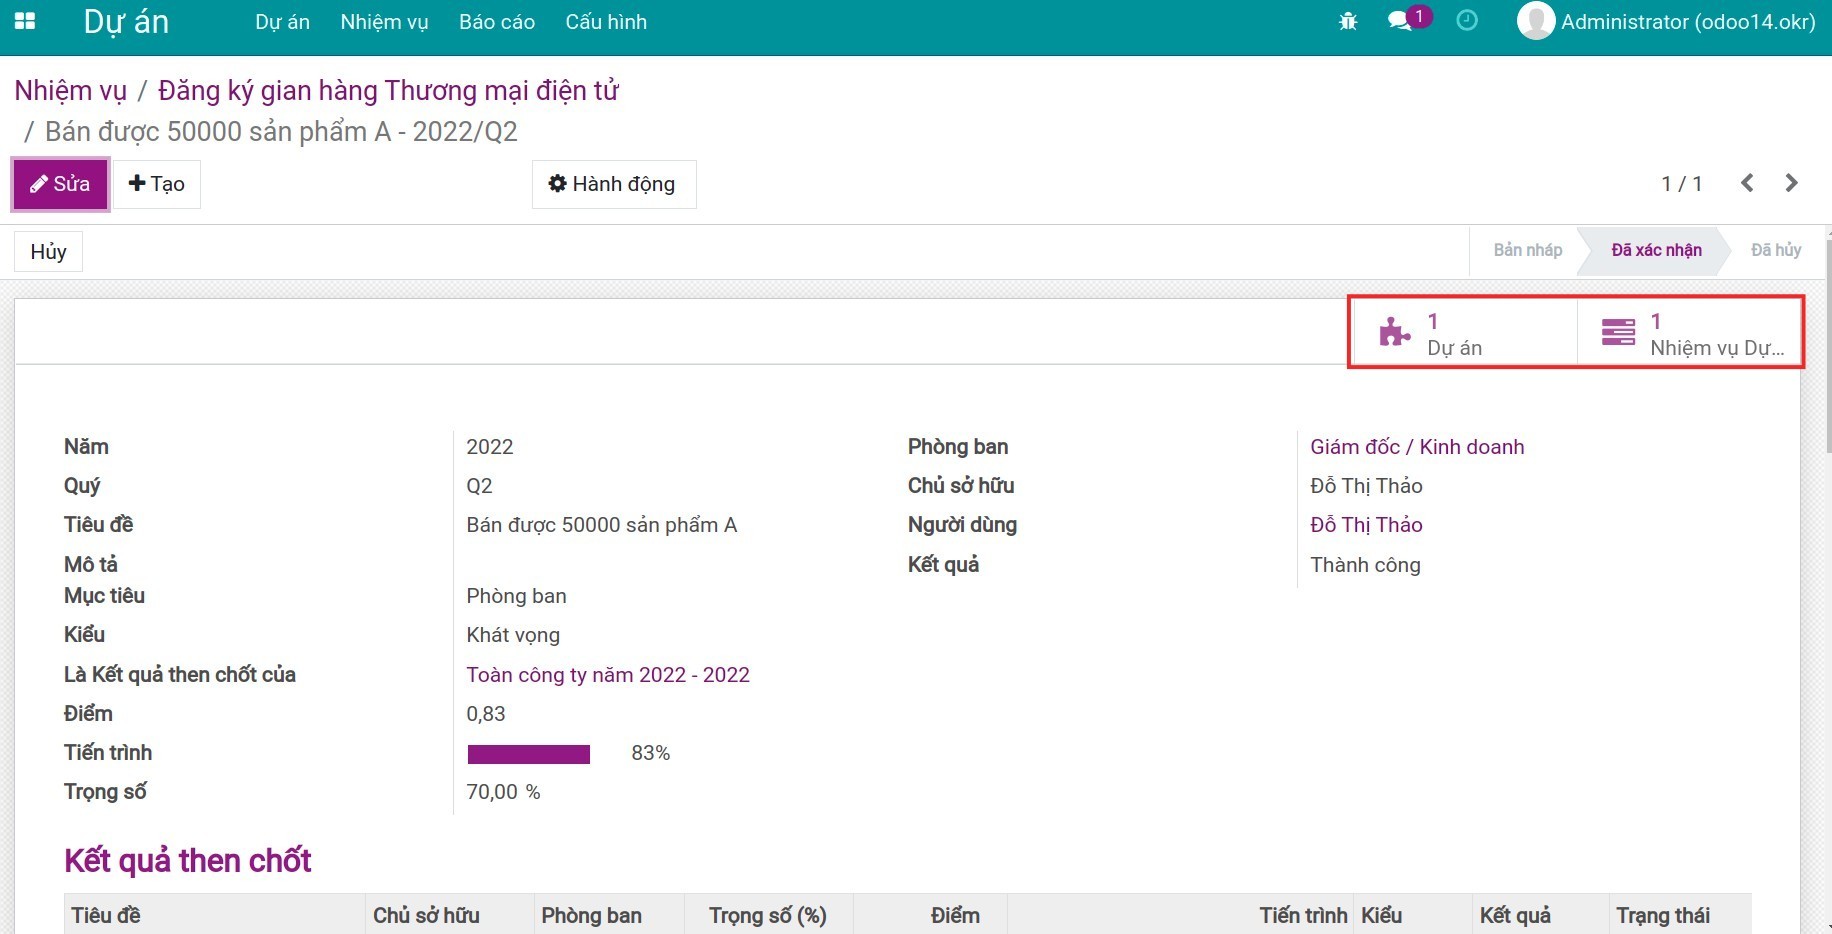
Task: Open the Giám đốc / Kinh doanh link
Action: (1417, 447)
